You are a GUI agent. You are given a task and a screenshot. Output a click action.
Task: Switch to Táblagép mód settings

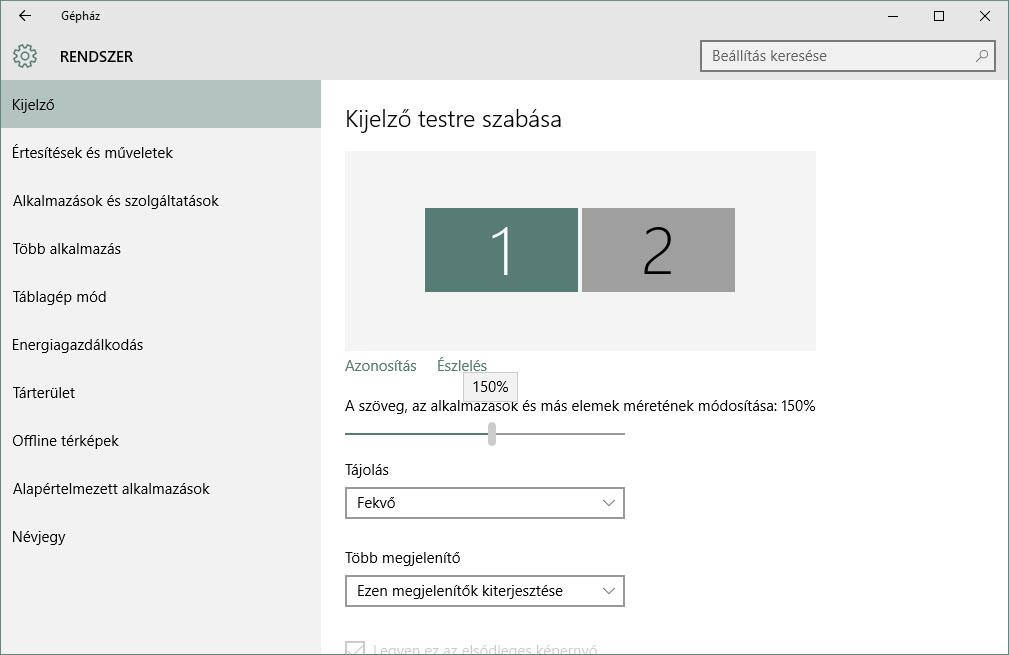point(59,297)
